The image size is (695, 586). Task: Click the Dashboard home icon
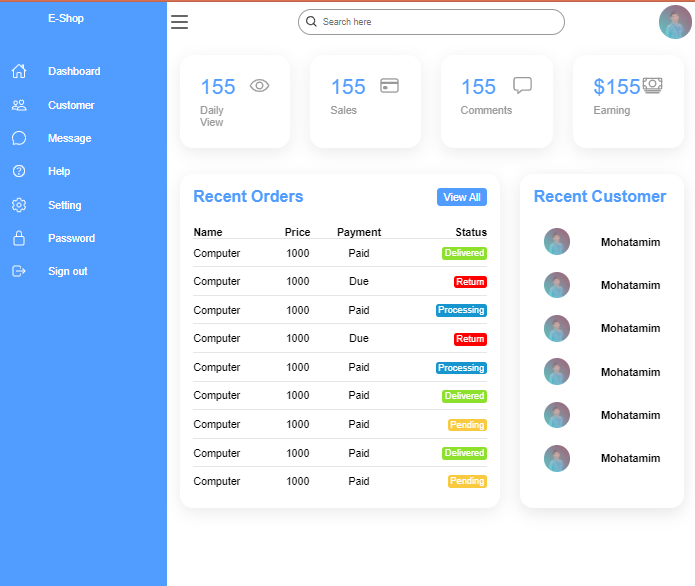pyautogui.click(x=19, y=71)
